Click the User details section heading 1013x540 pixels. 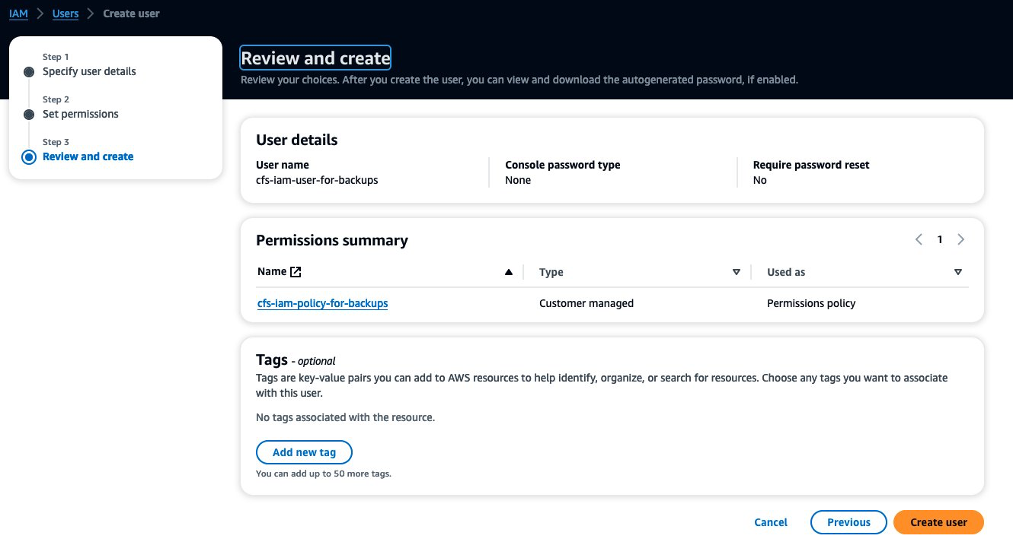[x=297, y=140]
